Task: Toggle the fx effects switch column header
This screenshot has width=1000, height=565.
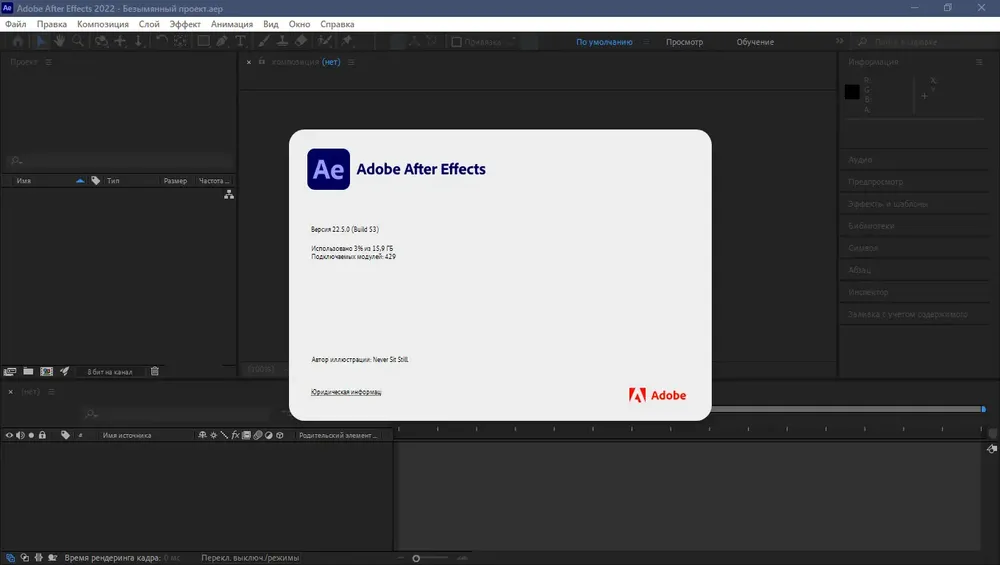Action: click(x=235, y=435)
